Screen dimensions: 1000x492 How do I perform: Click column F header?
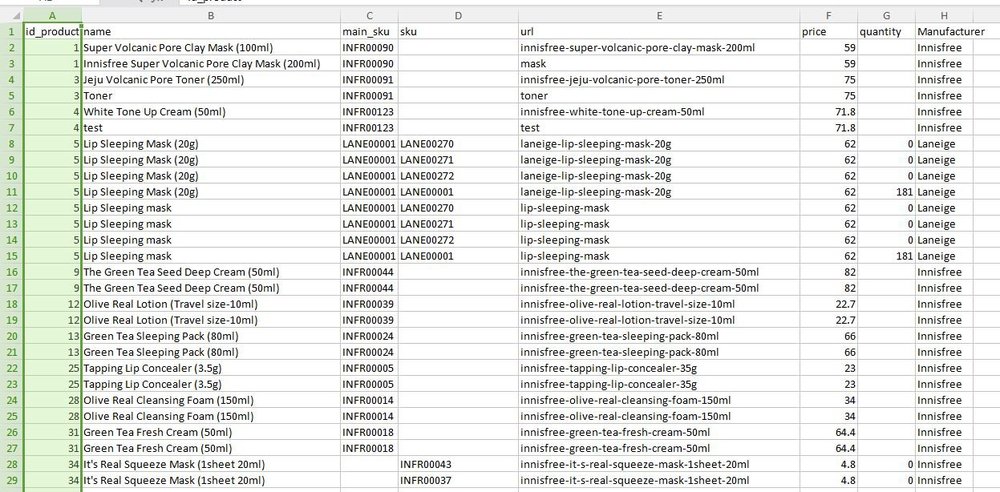coord(828,15)
